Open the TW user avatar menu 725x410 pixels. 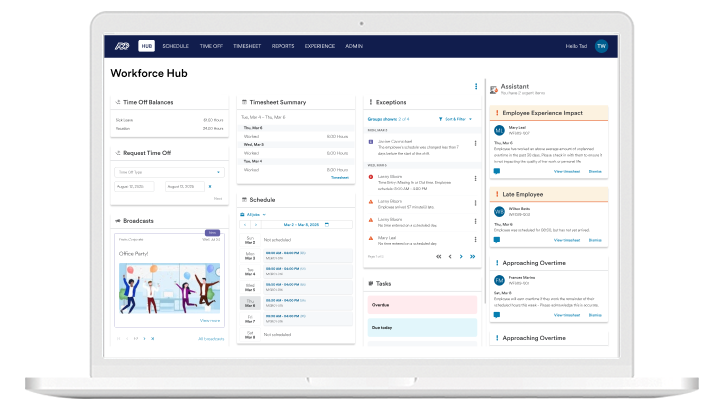coord(601,46)
